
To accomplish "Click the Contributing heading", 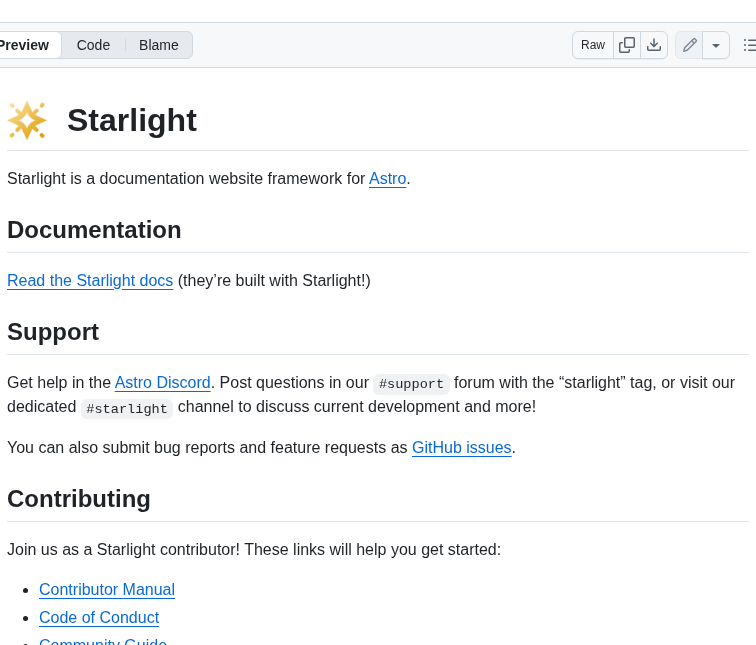I will point(79,499).
